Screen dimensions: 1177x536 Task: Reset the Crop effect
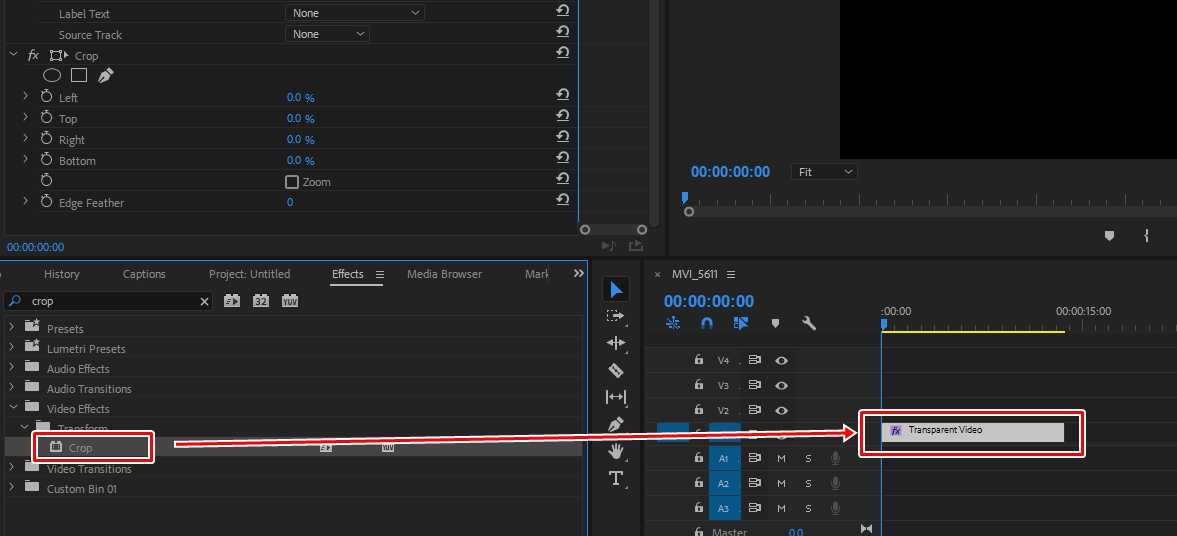(562, 53)
